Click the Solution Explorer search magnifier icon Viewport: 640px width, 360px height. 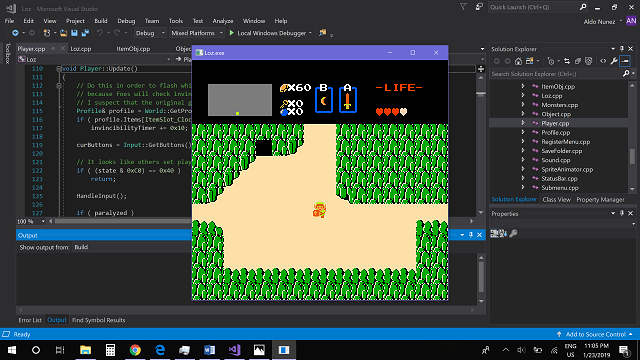pos(626,73)
